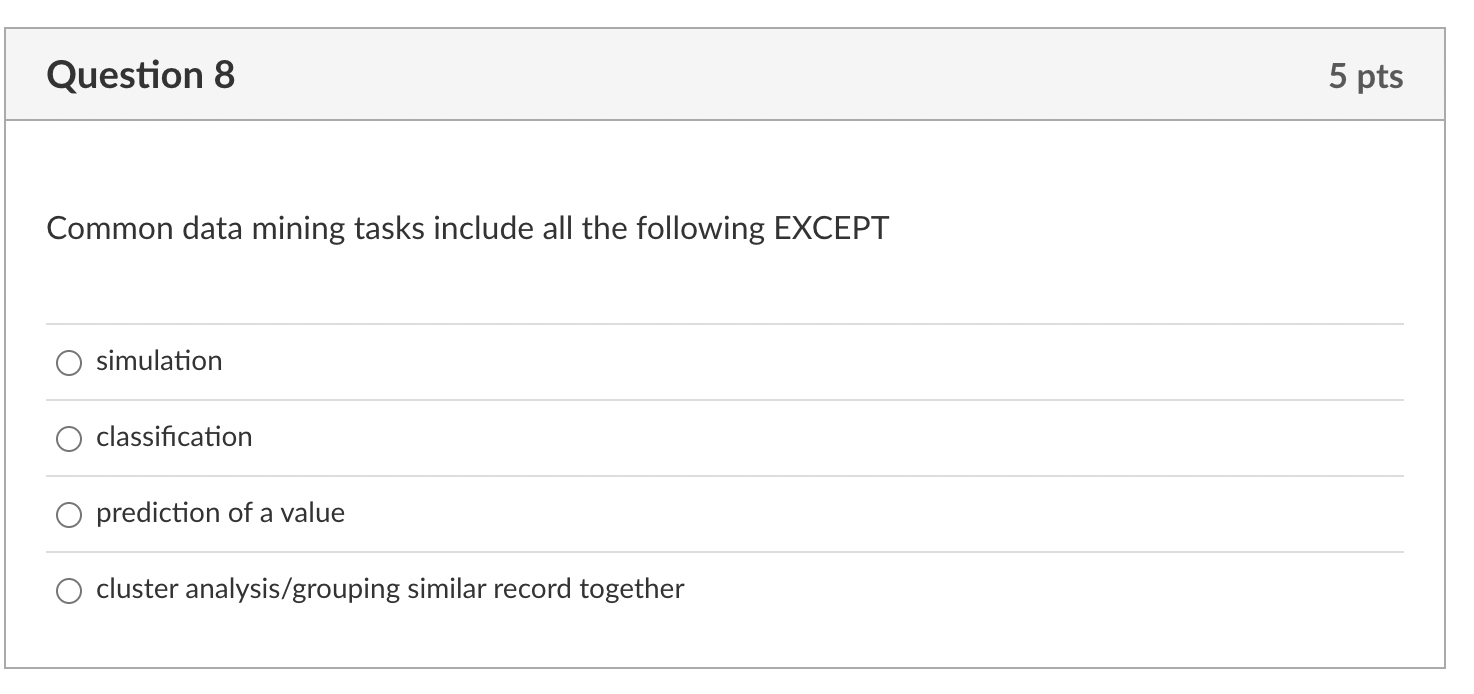This screenshot has height=694, width=1474.
Task: Select the classification radio button
Action: pos(68,438)
